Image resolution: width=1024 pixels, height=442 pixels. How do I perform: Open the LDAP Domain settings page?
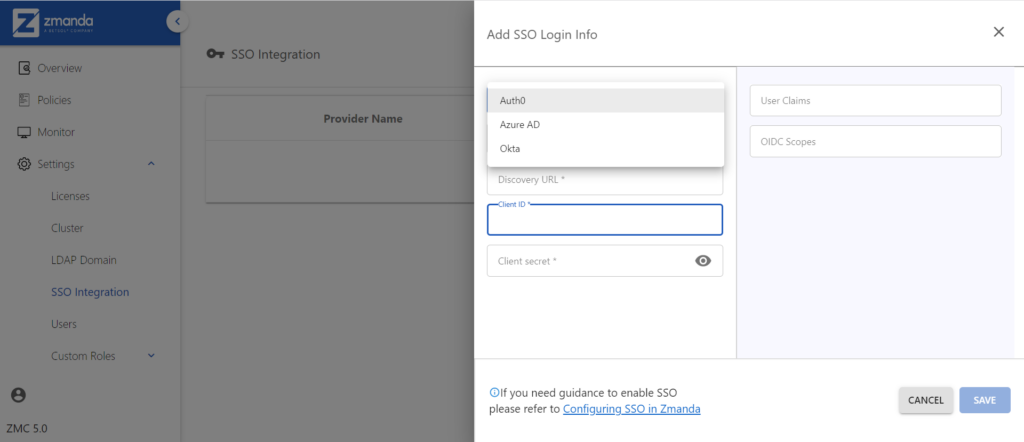tap(84, 260)
